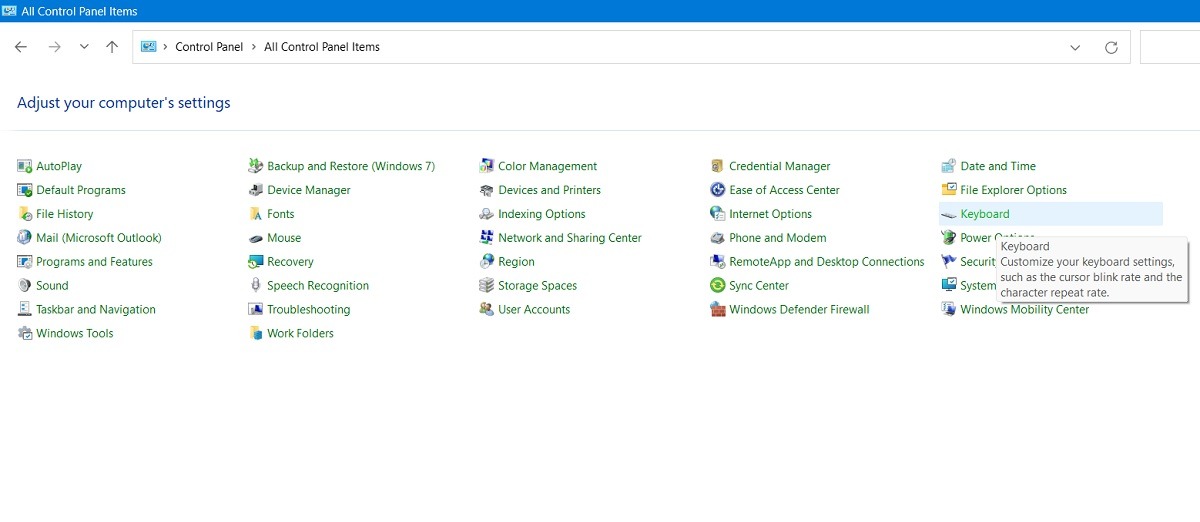The height and width of the screenshot is (522, 1200).
Task: Click All Control Panel Items breadcrumb
Action: click(x=322, y=47)
